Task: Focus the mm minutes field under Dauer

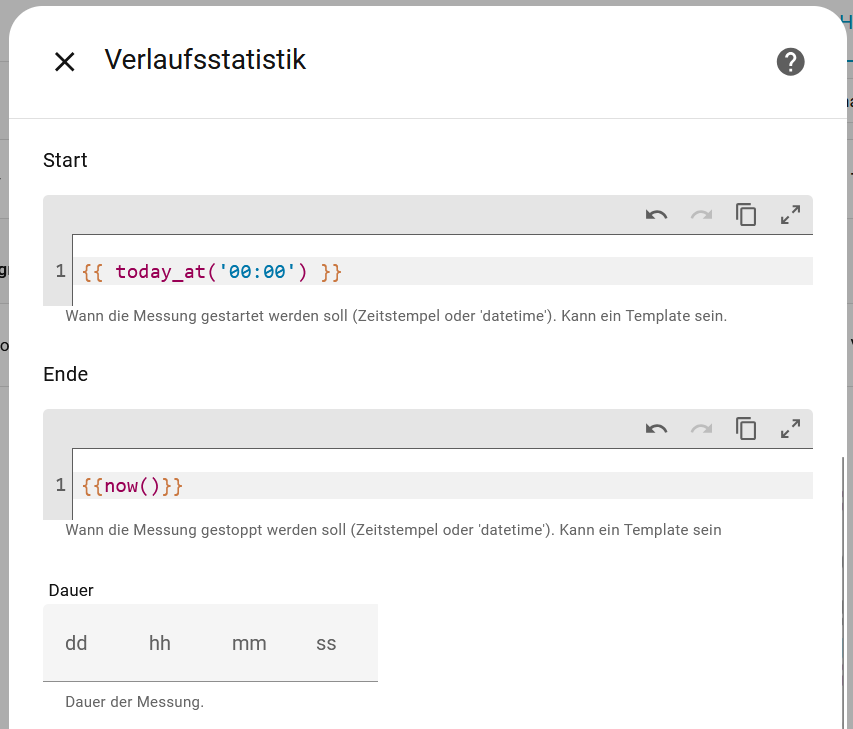Action: click(x=249, y=643)
